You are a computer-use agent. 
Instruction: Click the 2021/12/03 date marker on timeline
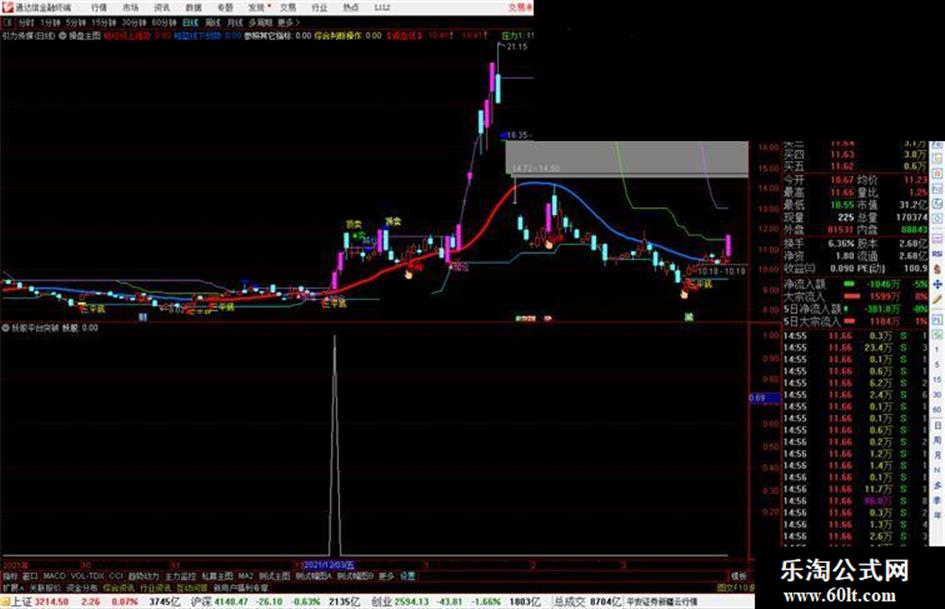coord(329,565)
